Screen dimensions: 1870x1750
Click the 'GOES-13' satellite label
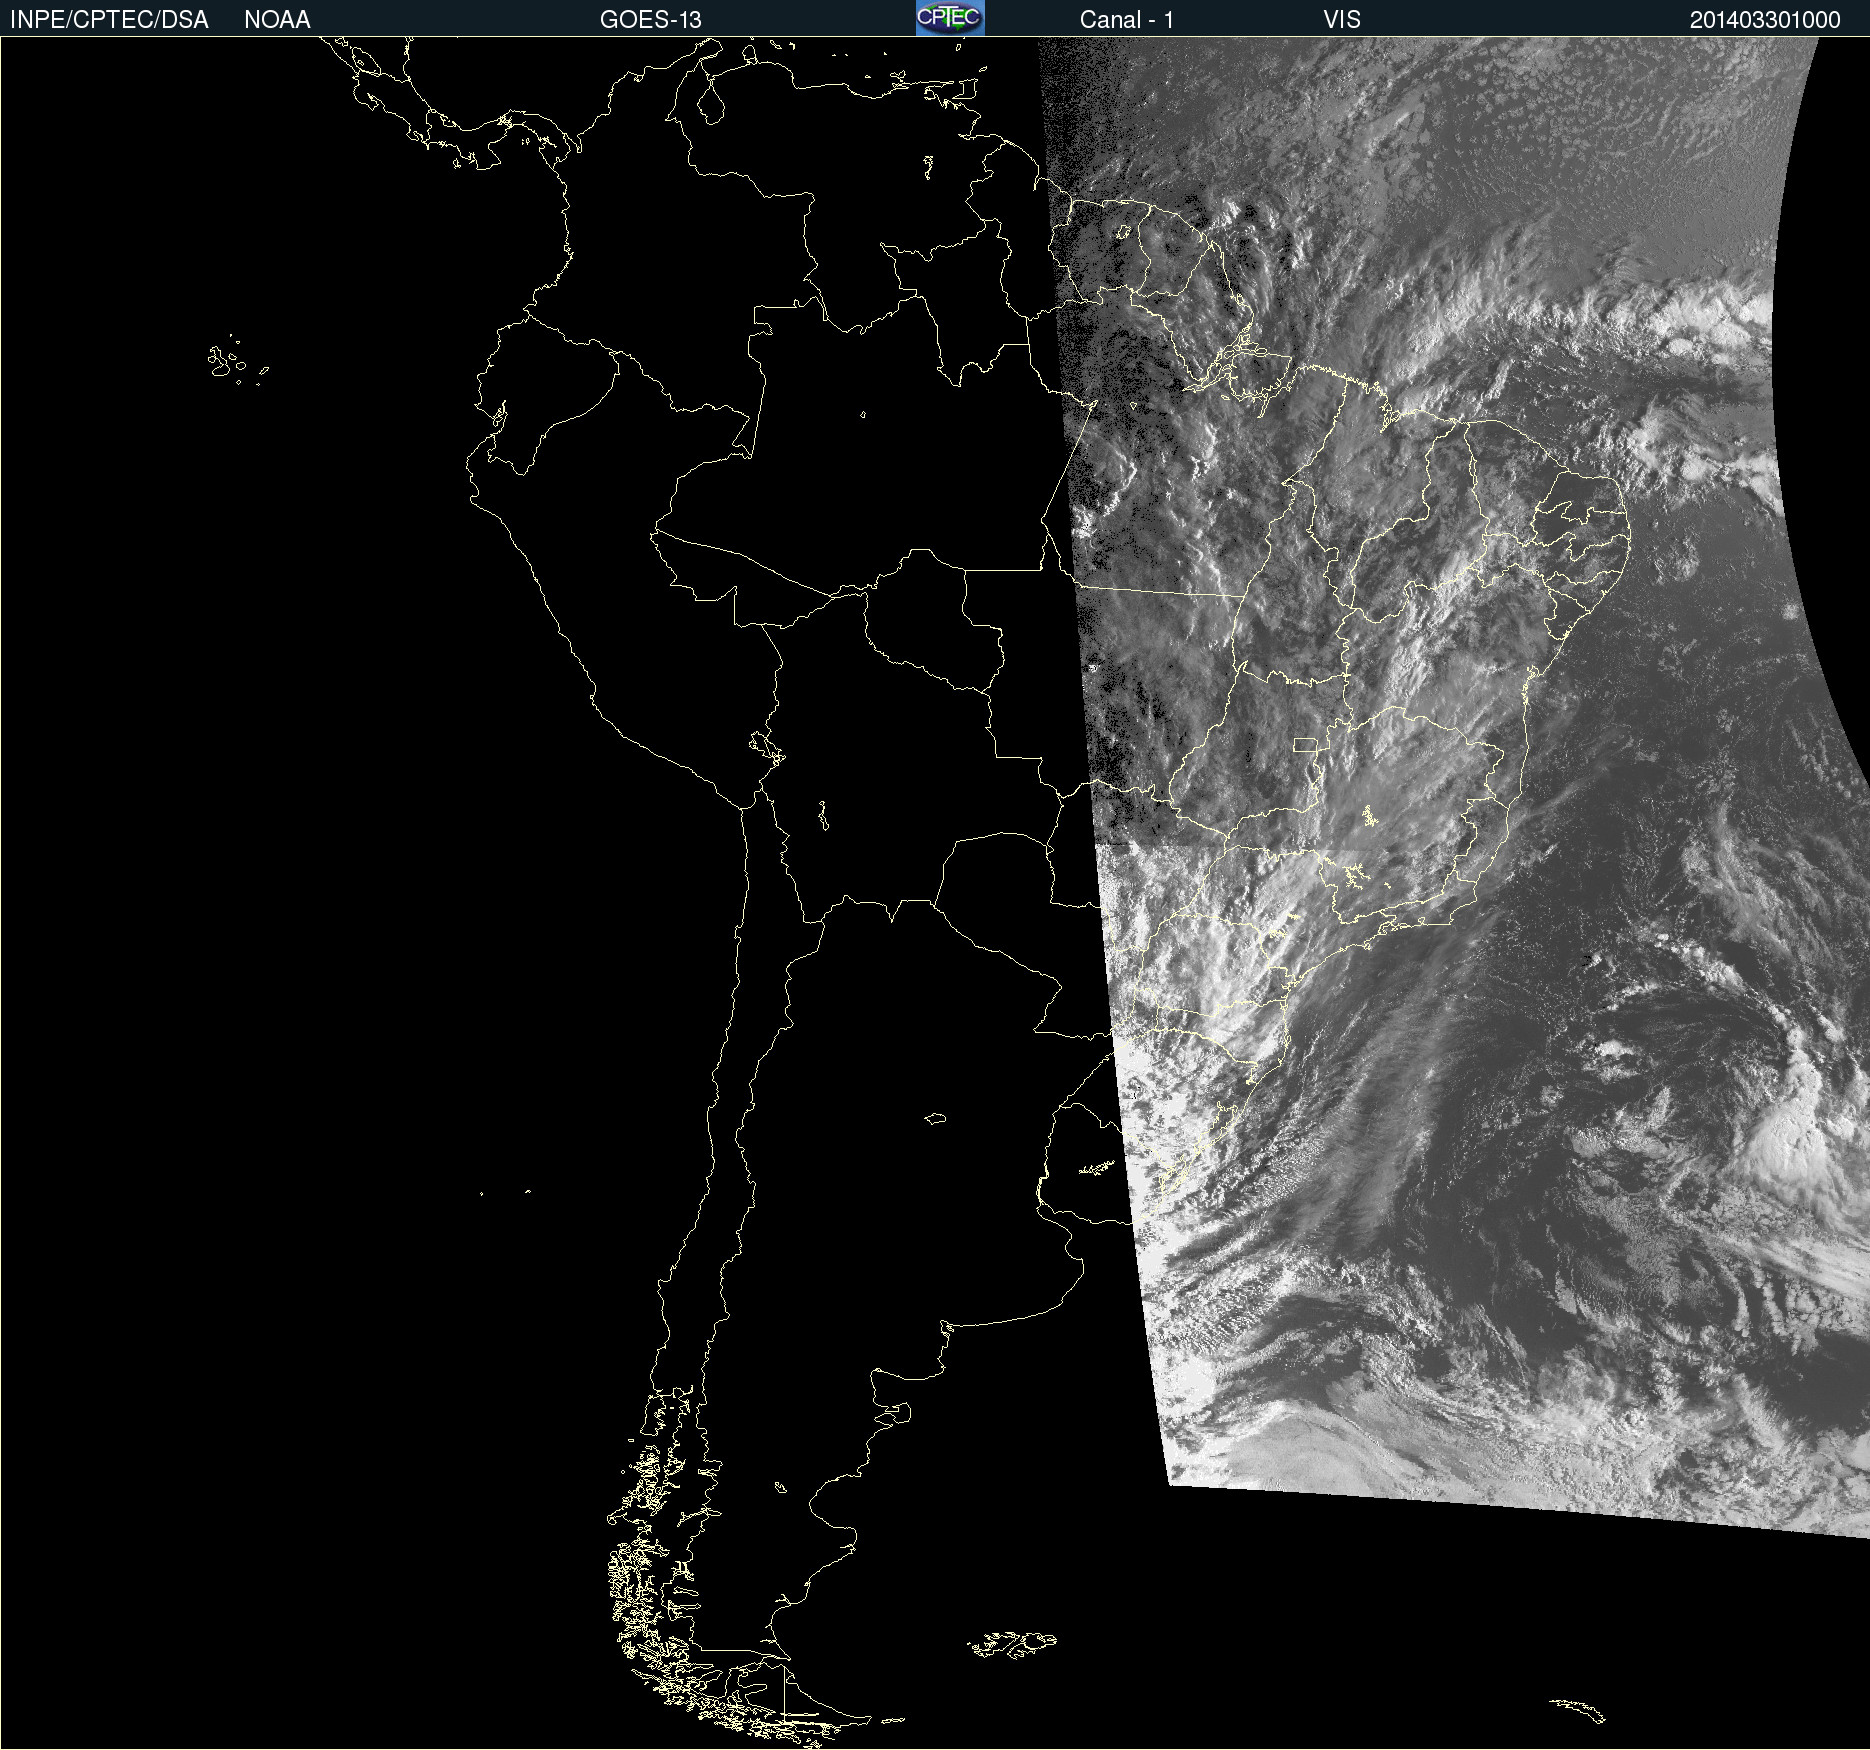[651, 20]
